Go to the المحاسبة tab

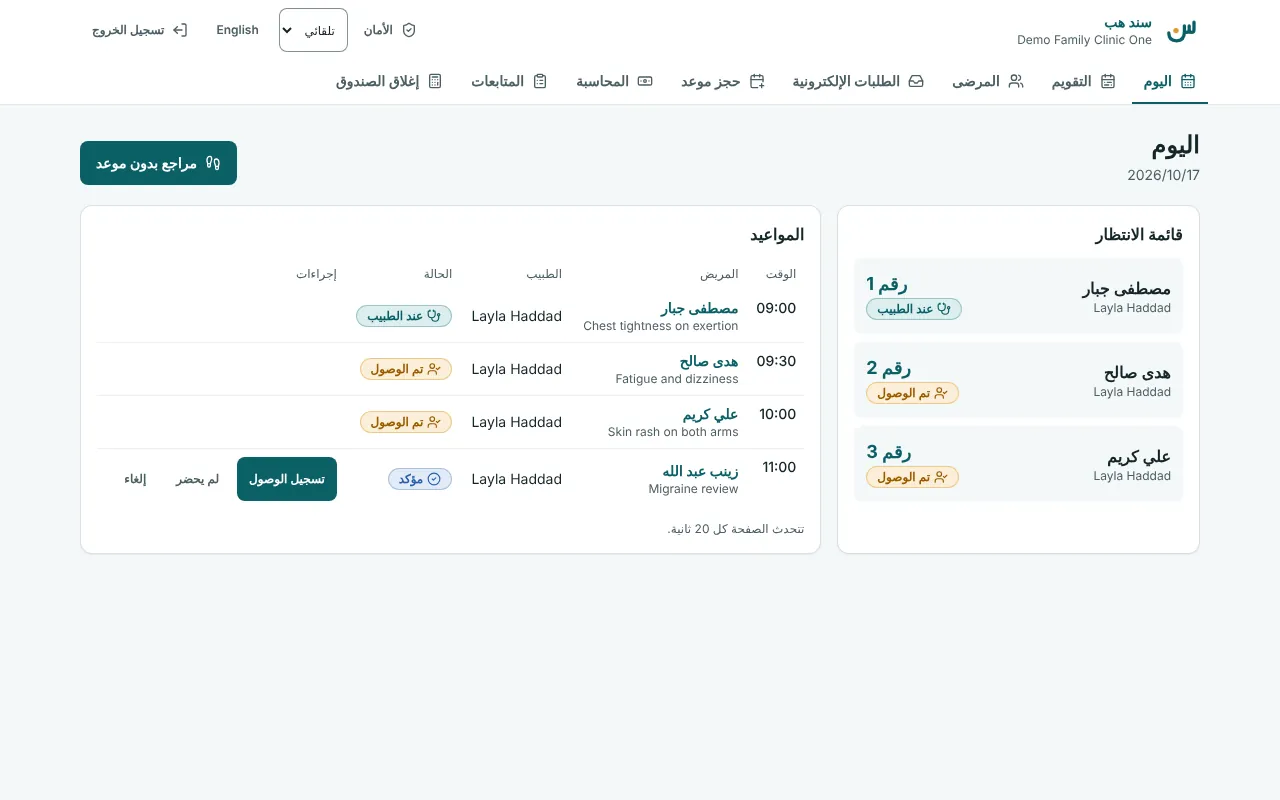(614, 81)
